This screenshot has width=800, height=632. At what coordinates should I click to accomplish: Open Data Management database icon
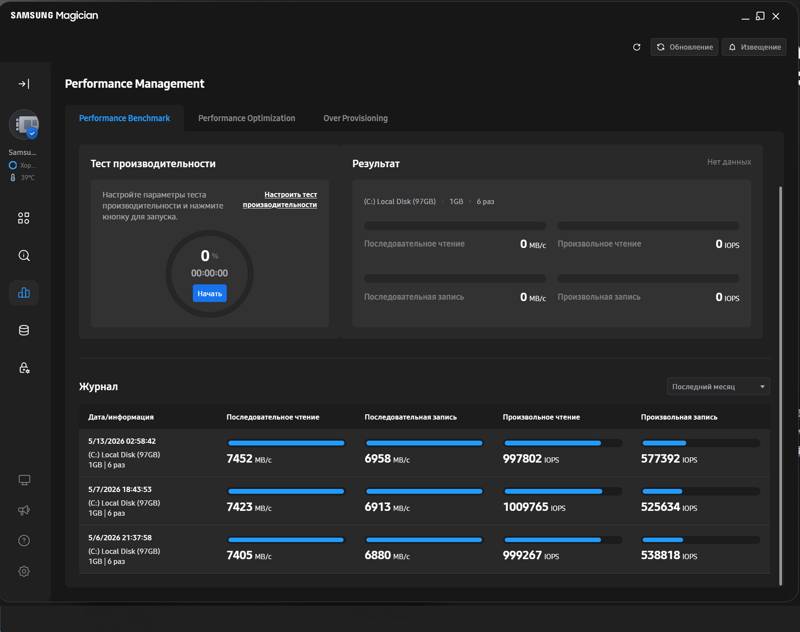[x=24, y=331]
